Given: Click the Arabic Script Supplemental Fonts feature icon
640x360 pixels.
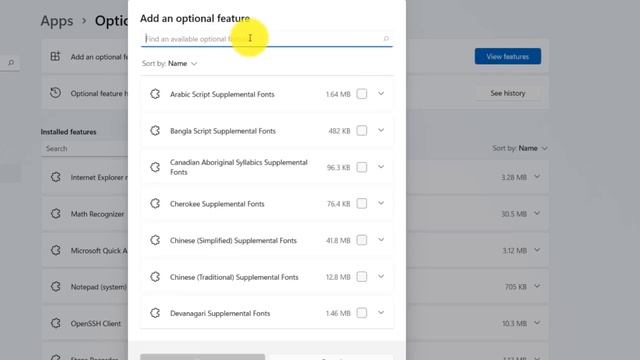Looking at the screenshot, I should coord(155,94).
